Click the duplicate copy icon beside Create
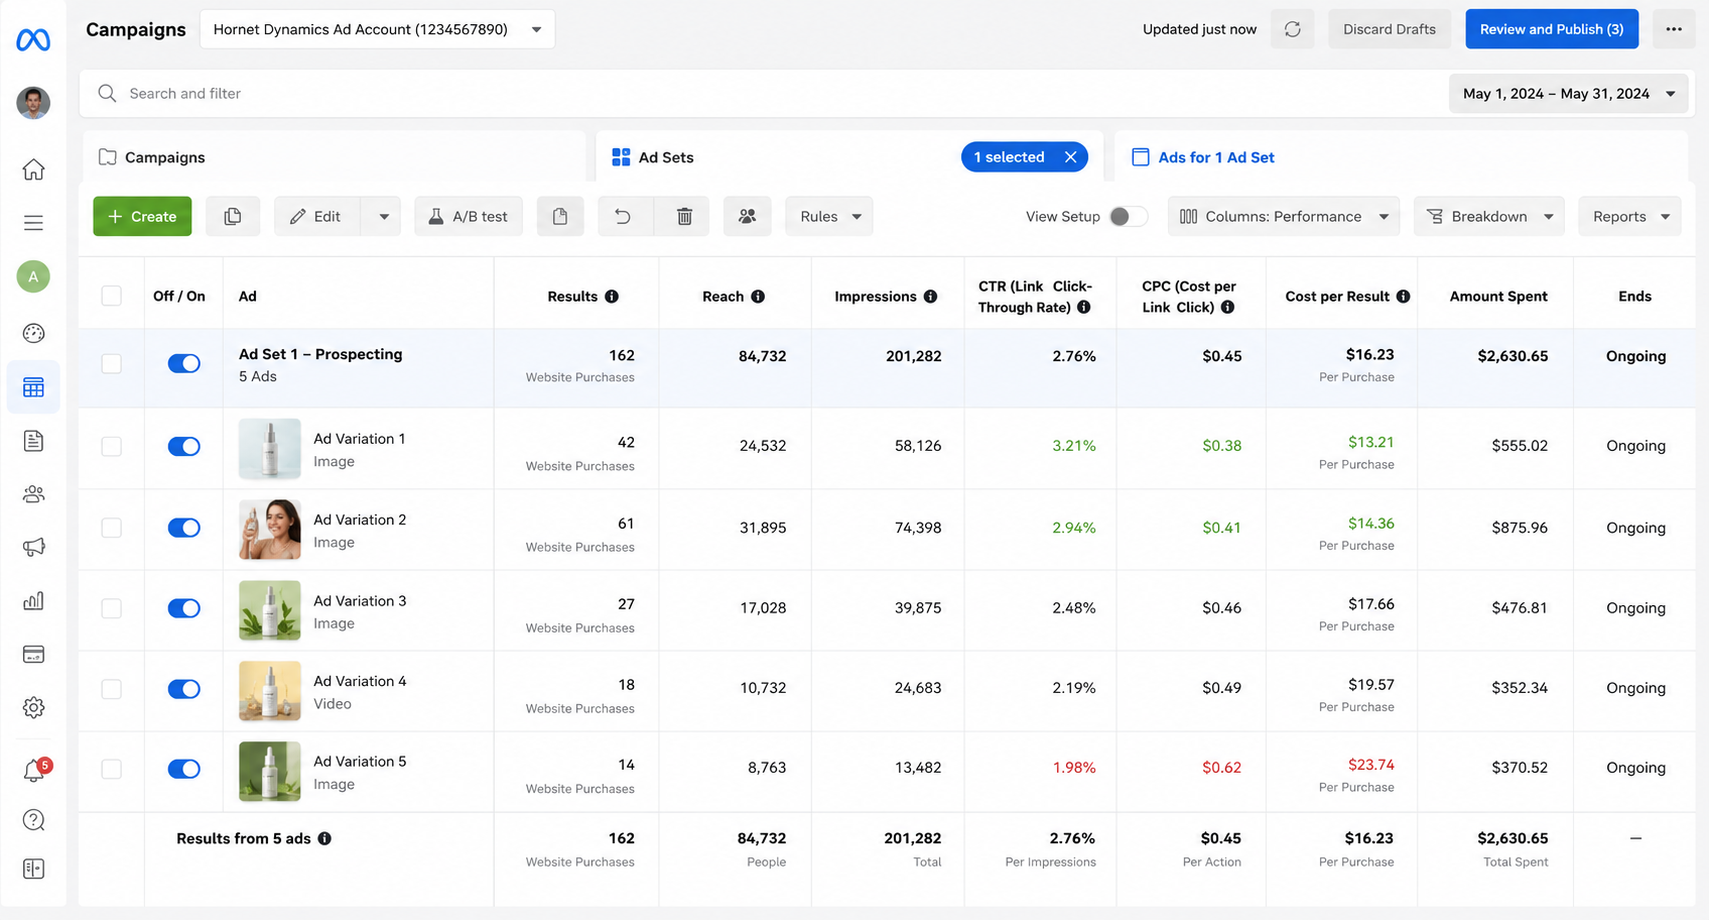Viewport: 1709px width, 920px height. pyautogui.click(x=232, y=216)
